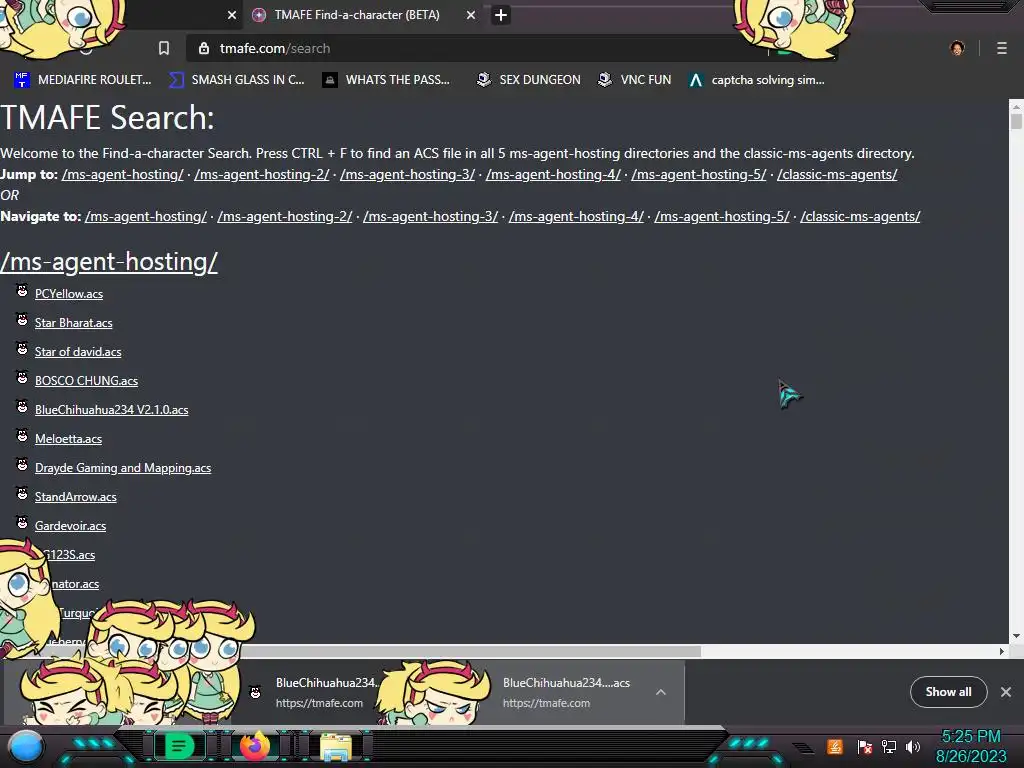The image size is (1024, 768).
Task: Close the TMAFE Find-a-character tab
Action: tap(471, 15)
